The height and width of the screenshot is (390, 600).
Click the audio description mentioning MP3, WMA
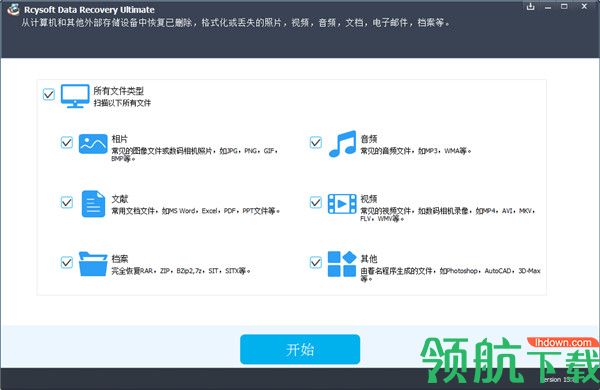pyautogui.click(x=416, y=151)
